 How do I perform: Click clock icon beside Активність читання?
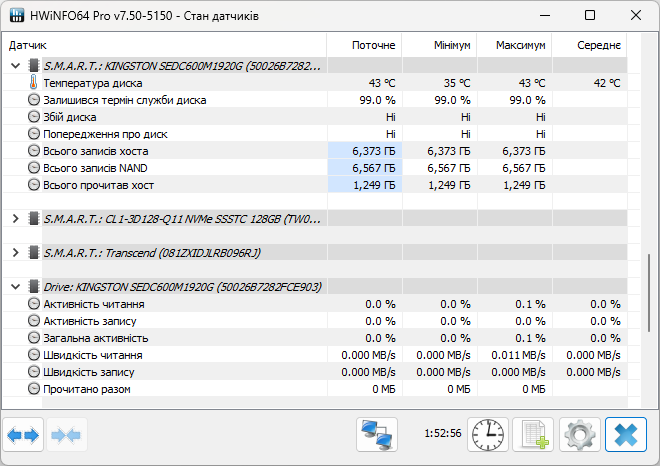tap(34, 304)
